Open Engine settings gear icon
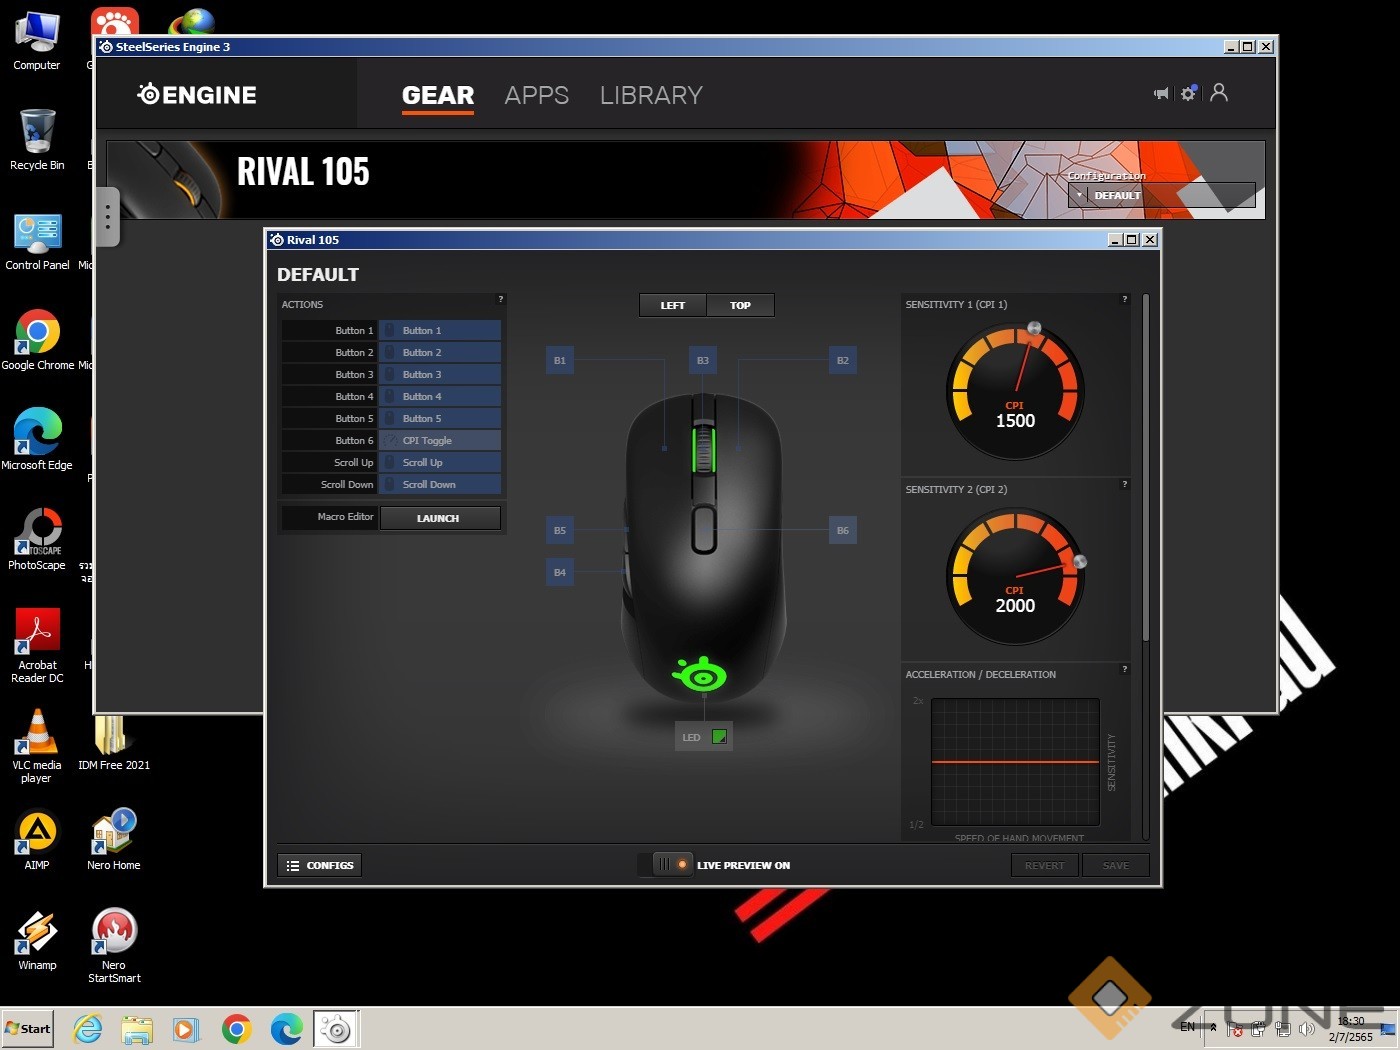This screenshot has width=1400, height=1050. [1189, 93]
